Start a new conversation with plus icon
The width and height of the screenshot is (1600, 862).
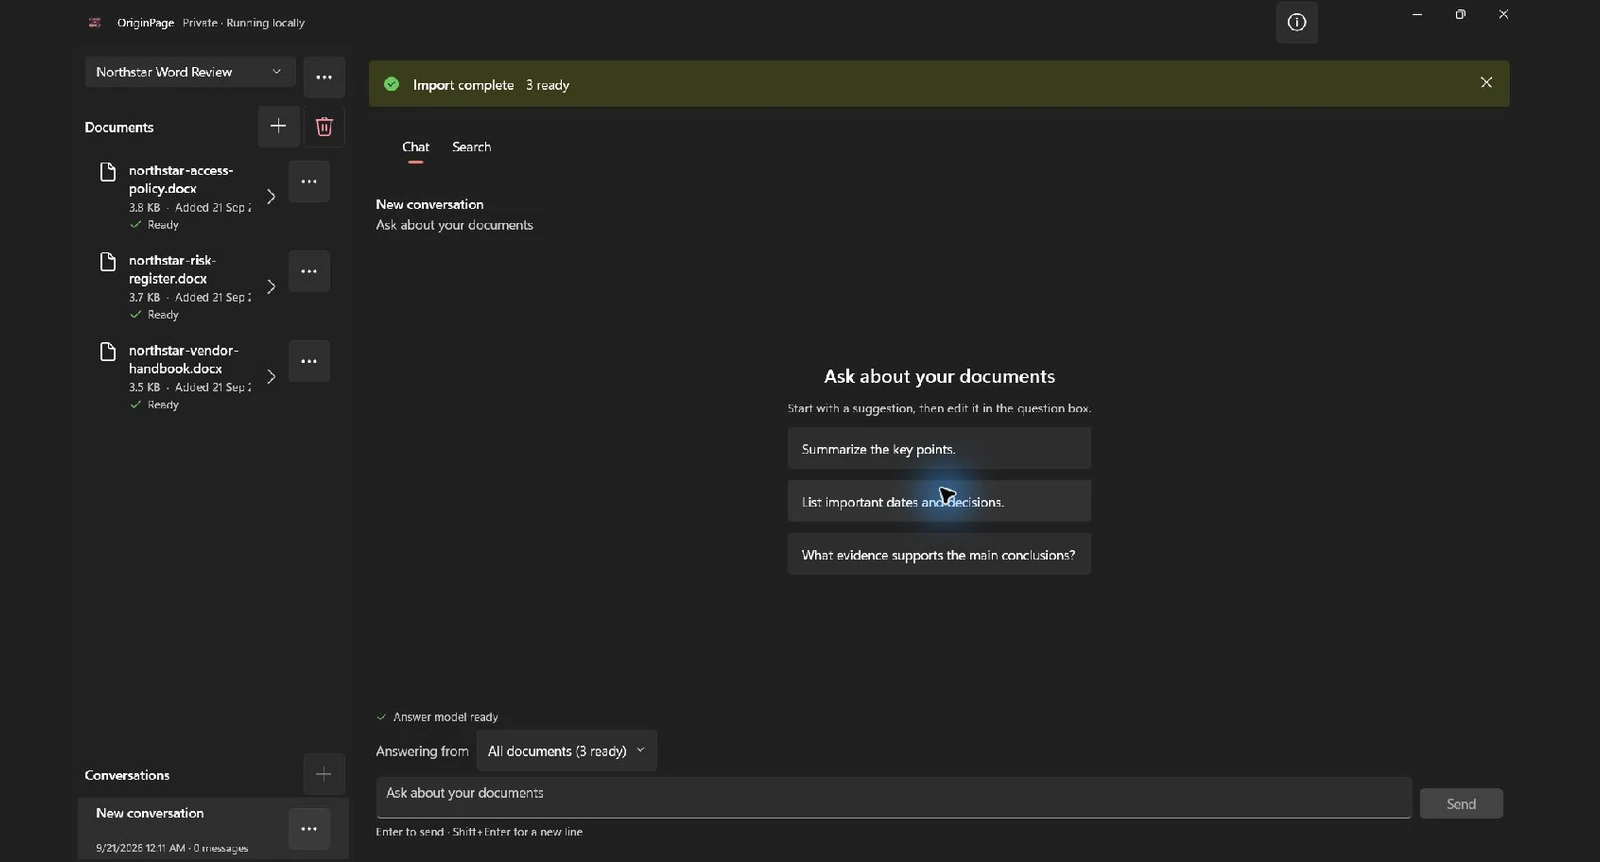pyautogui.click(x=323, y=774)
